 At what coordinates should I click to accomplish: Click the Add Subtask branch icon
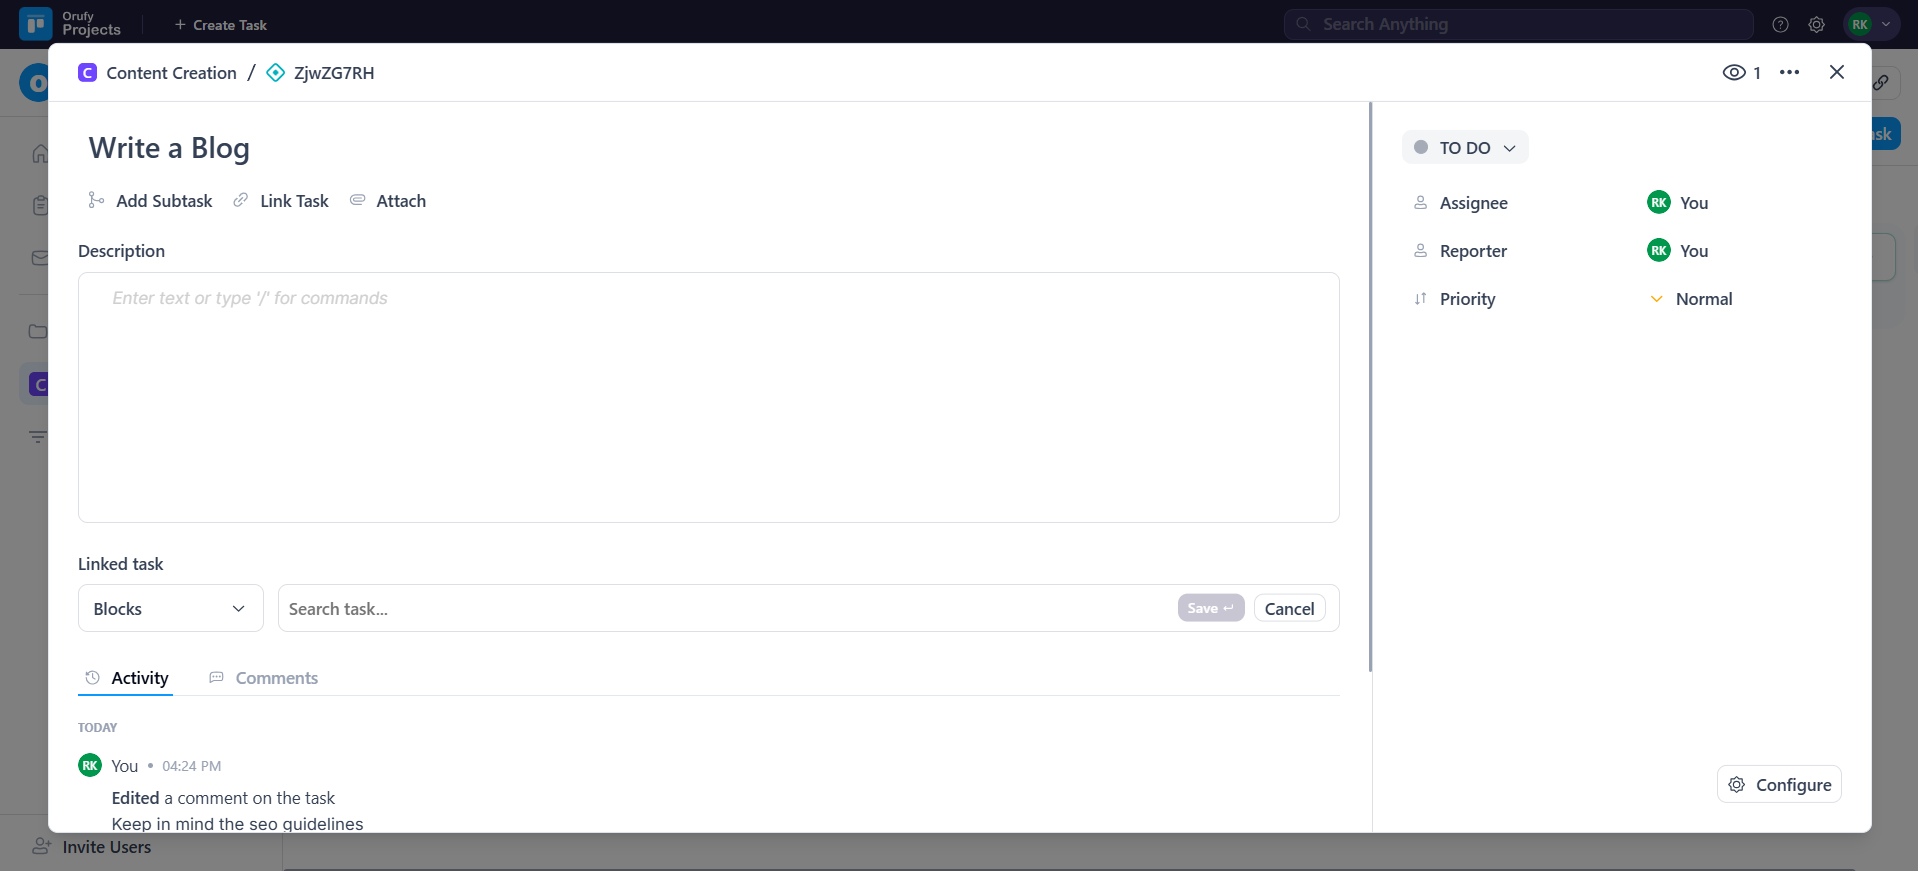96,201
